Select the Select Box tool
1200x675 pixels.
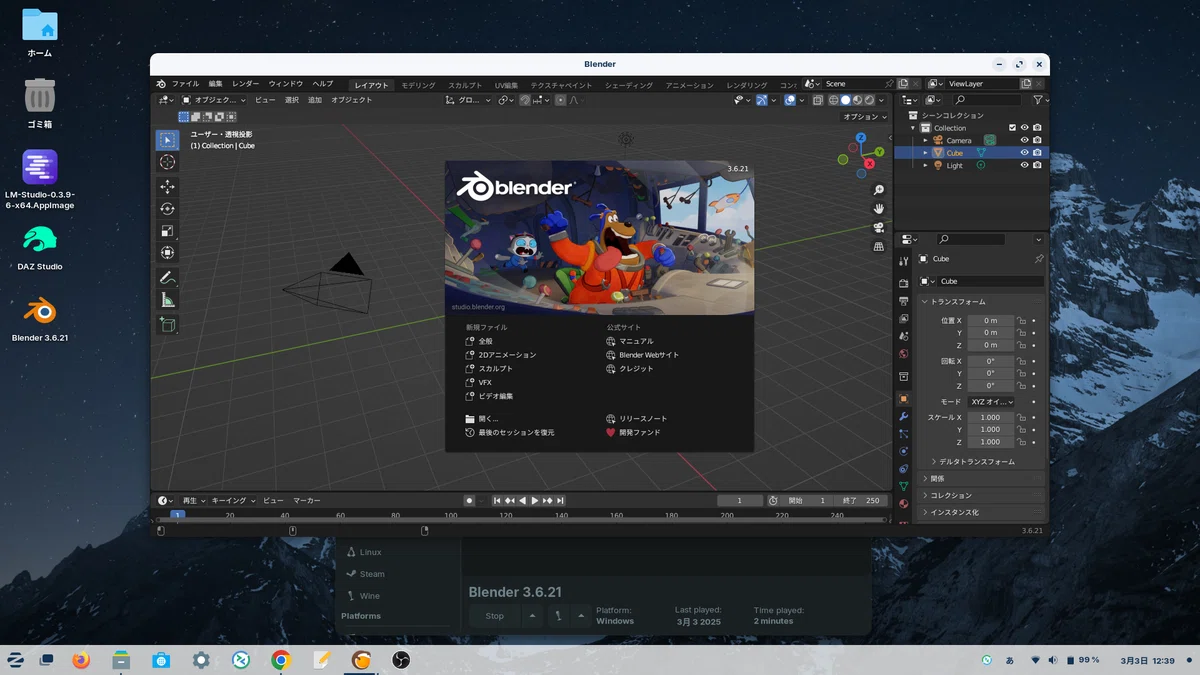tap(167, 140)
